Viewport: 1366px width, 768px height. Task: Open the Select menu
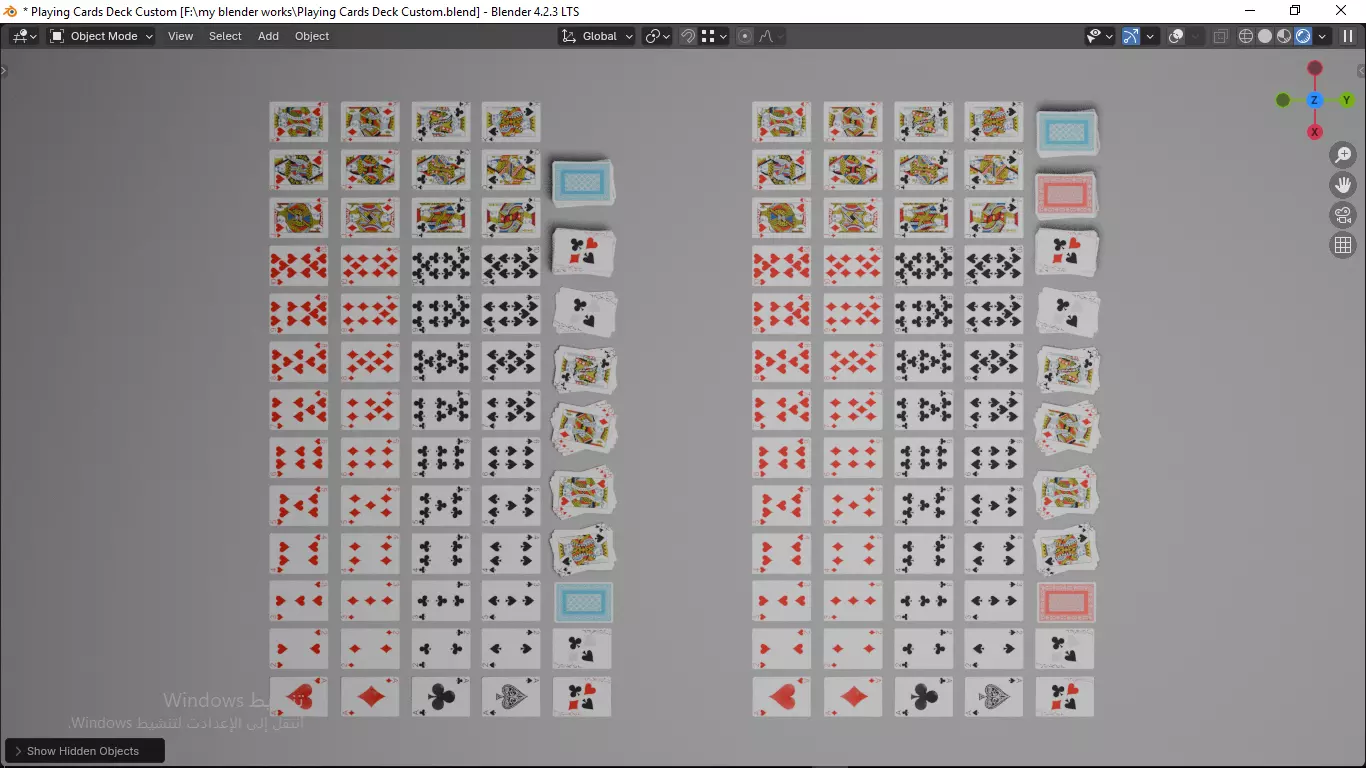tap(225, 36)
